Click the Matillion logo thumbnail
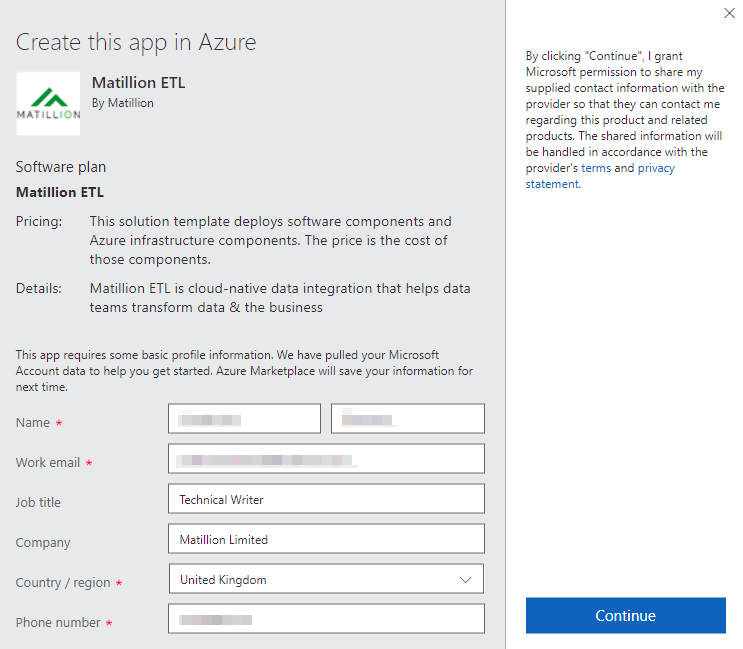This screenshot has width=743, height=649. pos(48,104)
